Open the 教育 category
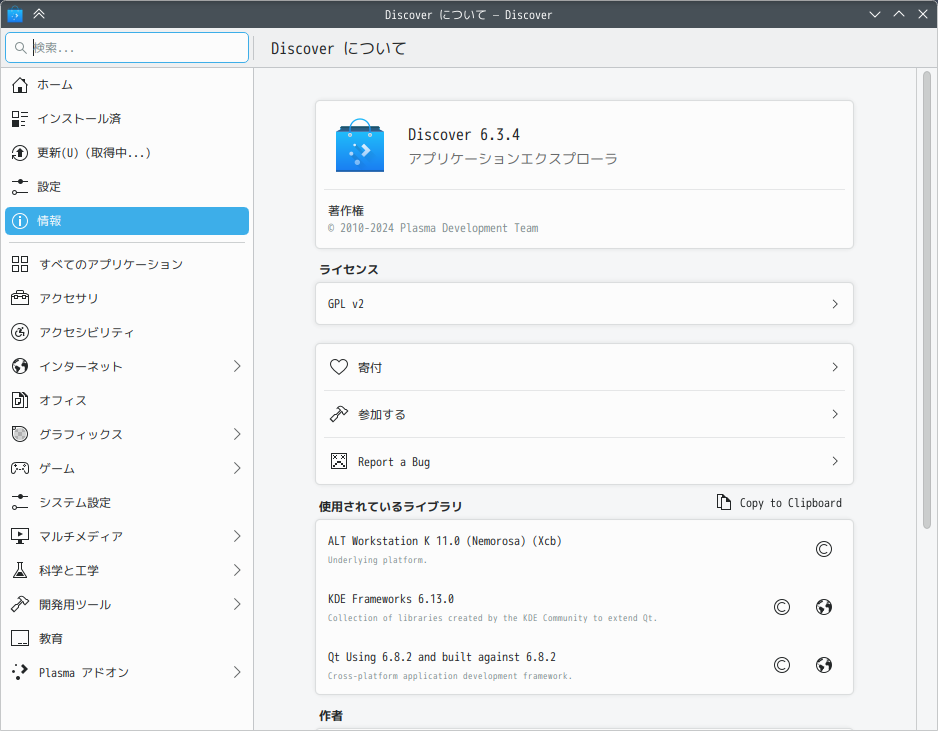 click(127, 638)
